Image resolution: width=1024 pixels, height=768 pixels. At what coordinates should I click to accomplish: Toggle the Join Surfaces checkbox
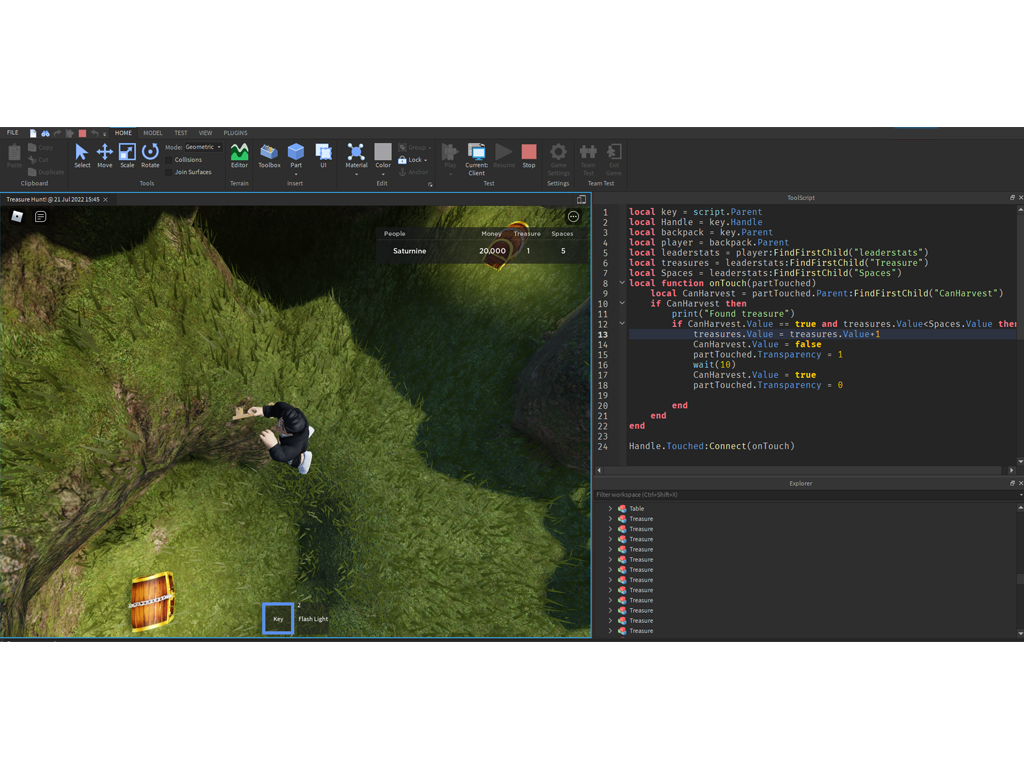tap(169, 172)
